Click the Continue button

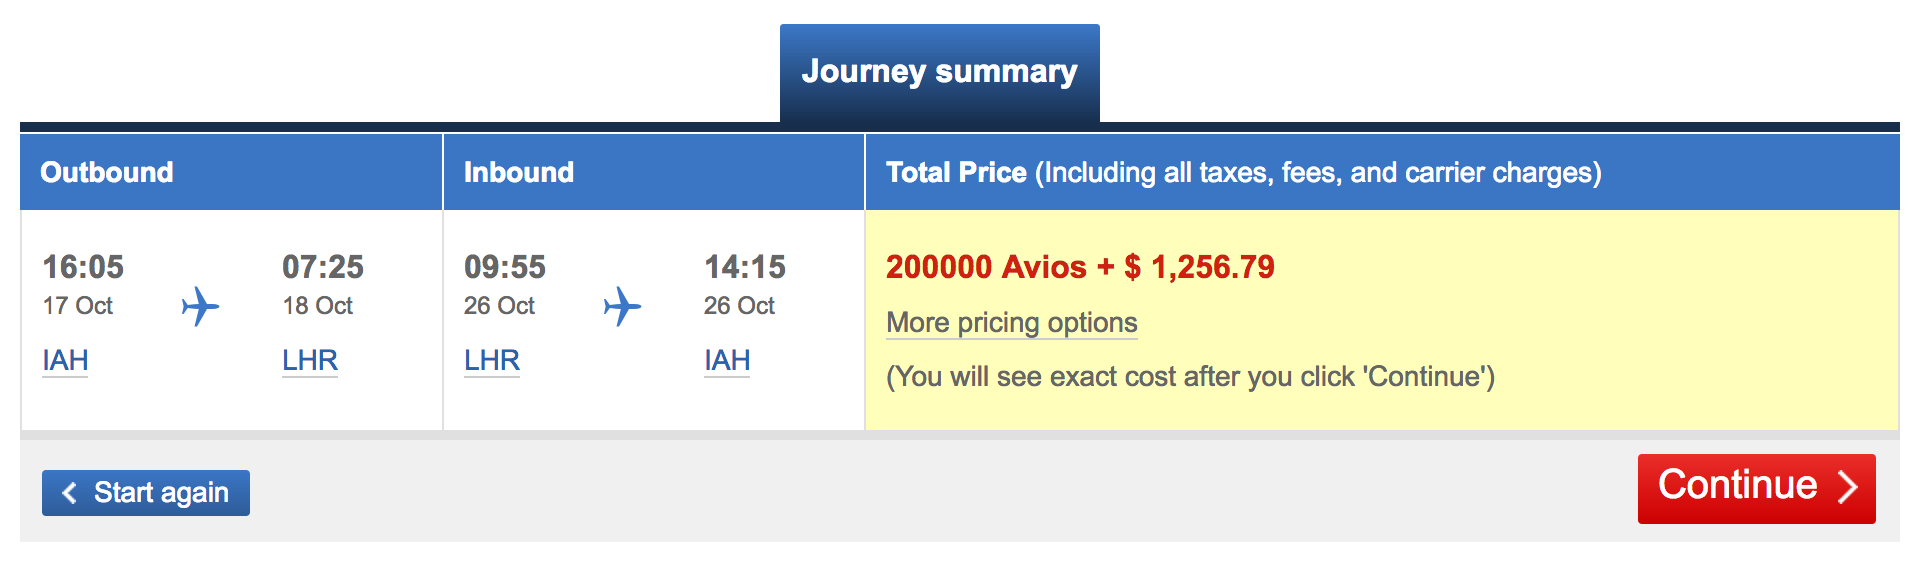pyautogui.click(x=1757, y=489)
